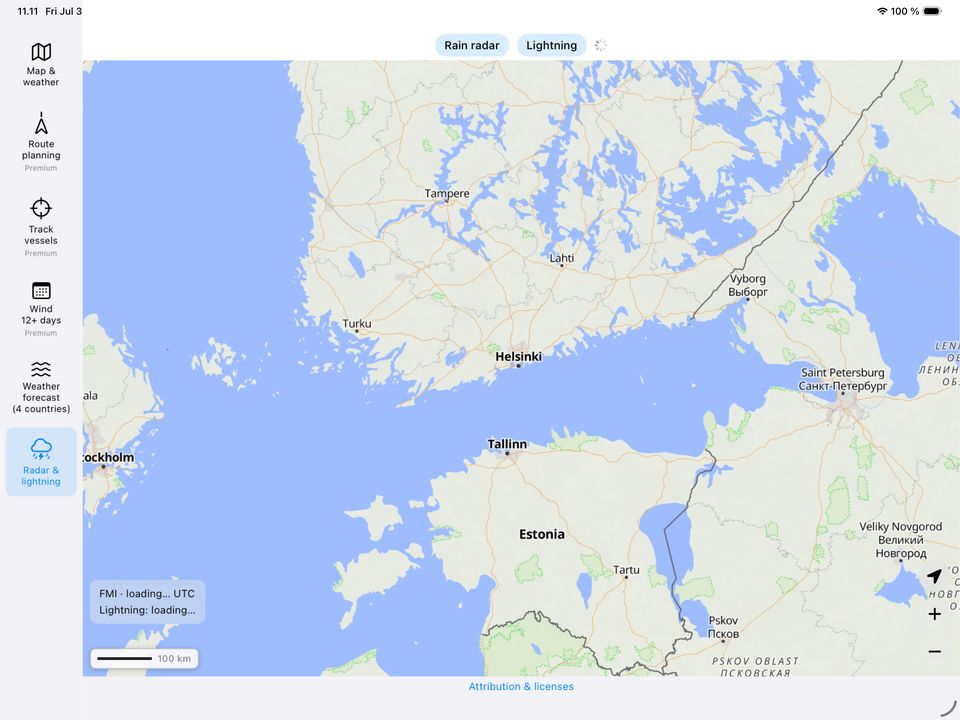Tap the Tallinn city label on map
The image size is (960, 720).
point(507,444)
